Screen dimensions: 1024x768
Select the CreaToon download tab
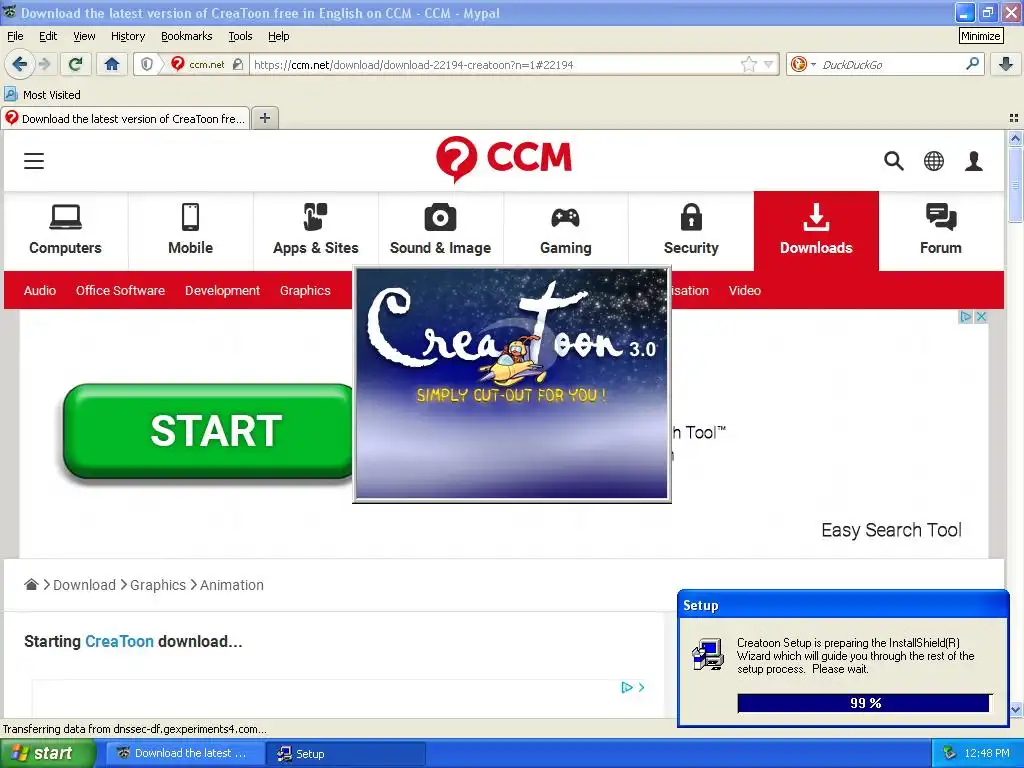tap(125, 118)
